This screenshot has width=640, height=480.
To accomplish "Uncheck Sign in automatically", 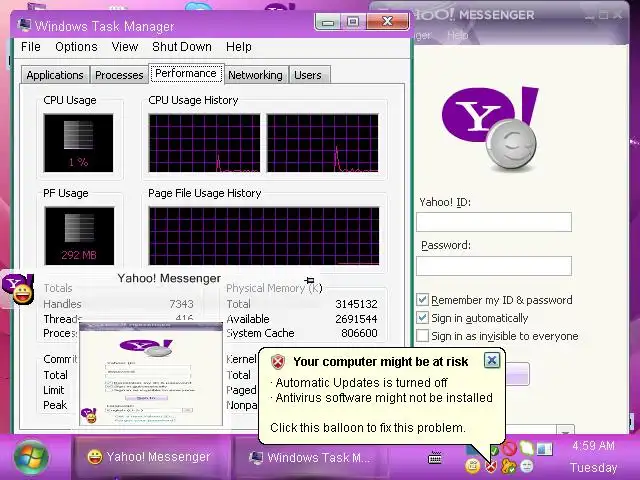I will tap(422, 318).
